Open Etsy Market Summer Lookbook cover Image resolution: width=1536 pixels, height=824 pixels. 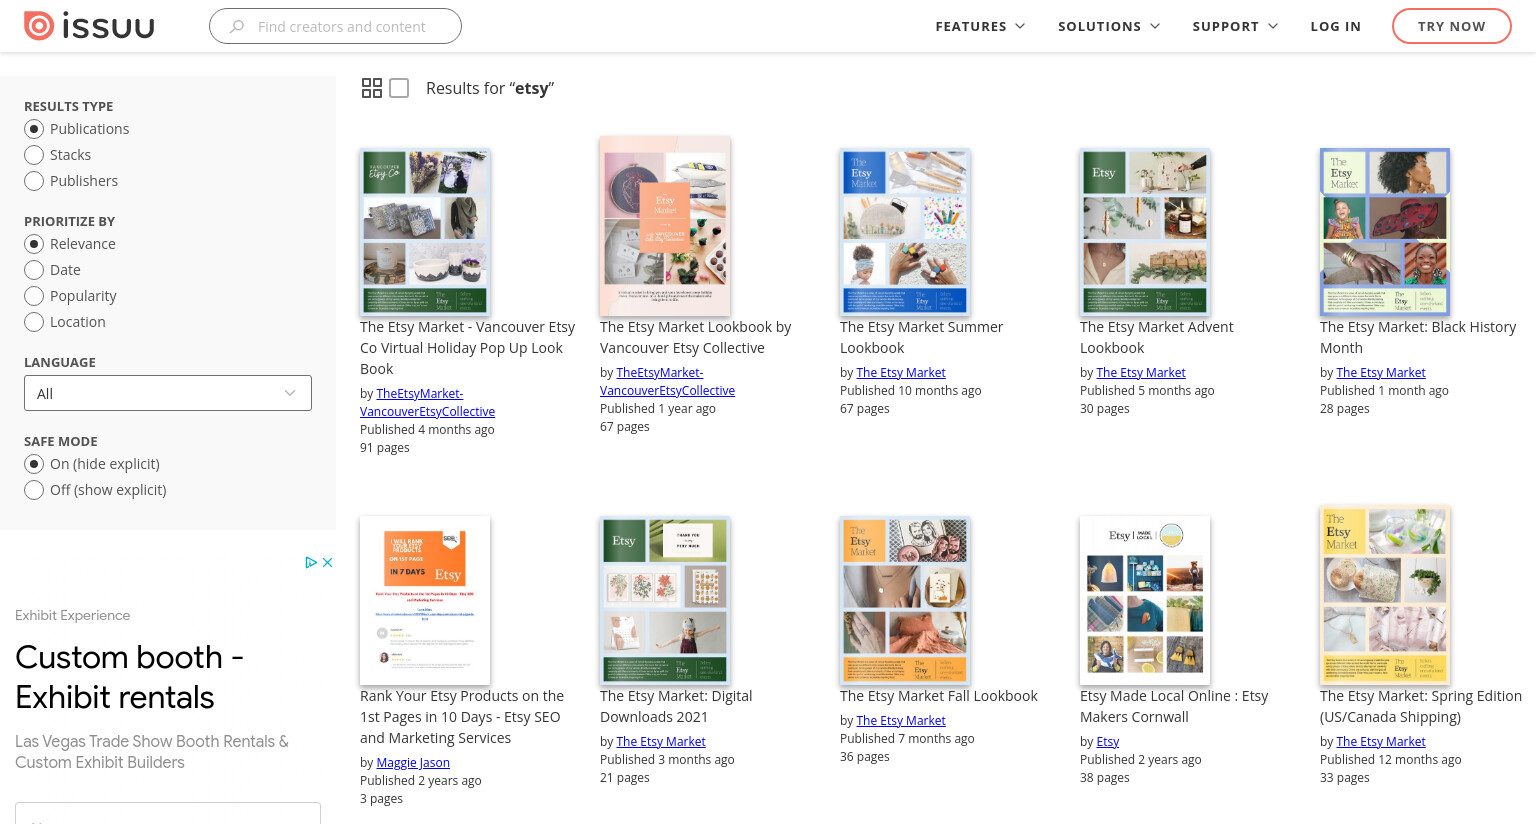coord(905,232)
